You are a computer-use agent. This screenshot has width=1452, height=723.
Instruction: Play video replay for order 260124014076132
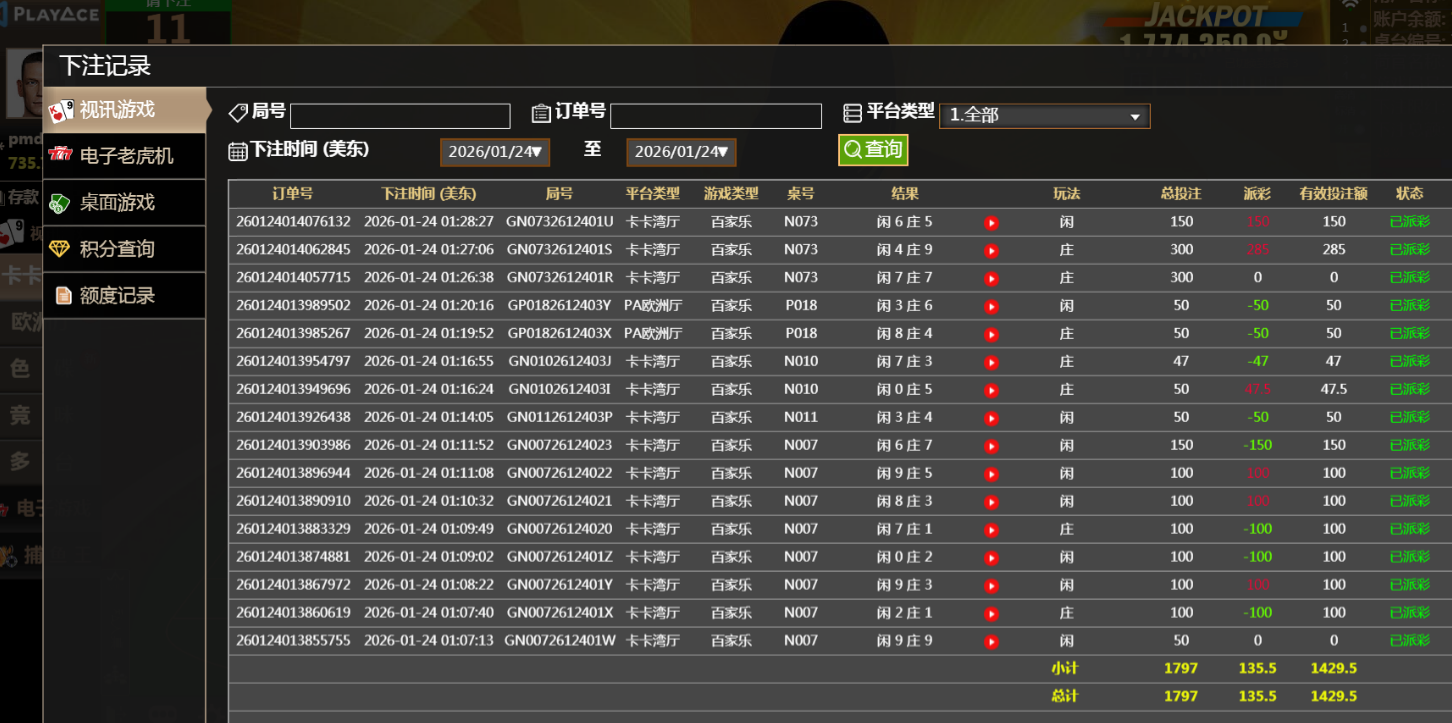click(991, 223)
